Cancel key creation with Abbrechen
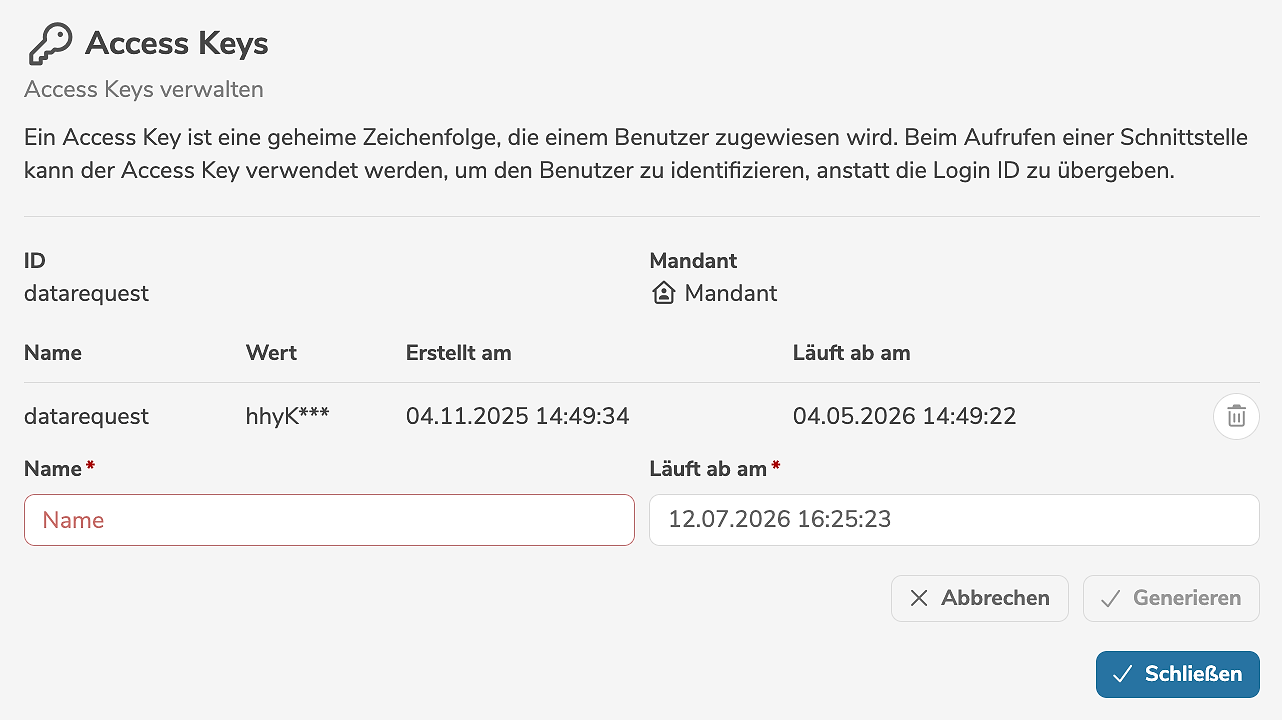1282x720 pixels. [x=979, y=598]
